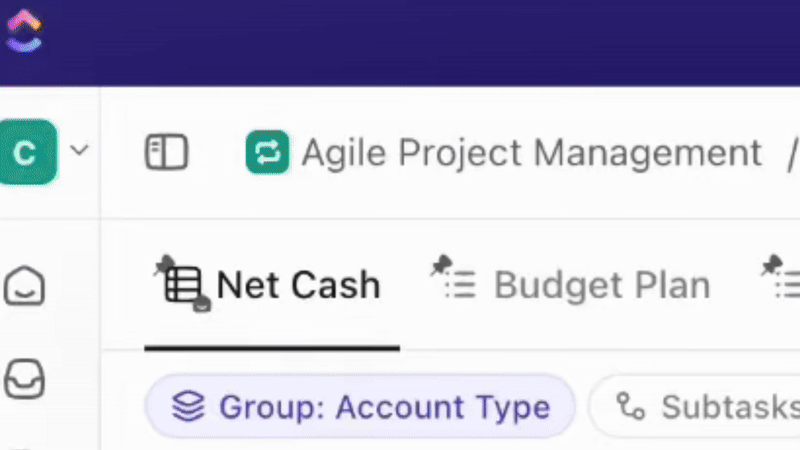Open the Inbox tray icon in the sidebar
This screenshot has height=450, width=800.
tap(24, 379)
